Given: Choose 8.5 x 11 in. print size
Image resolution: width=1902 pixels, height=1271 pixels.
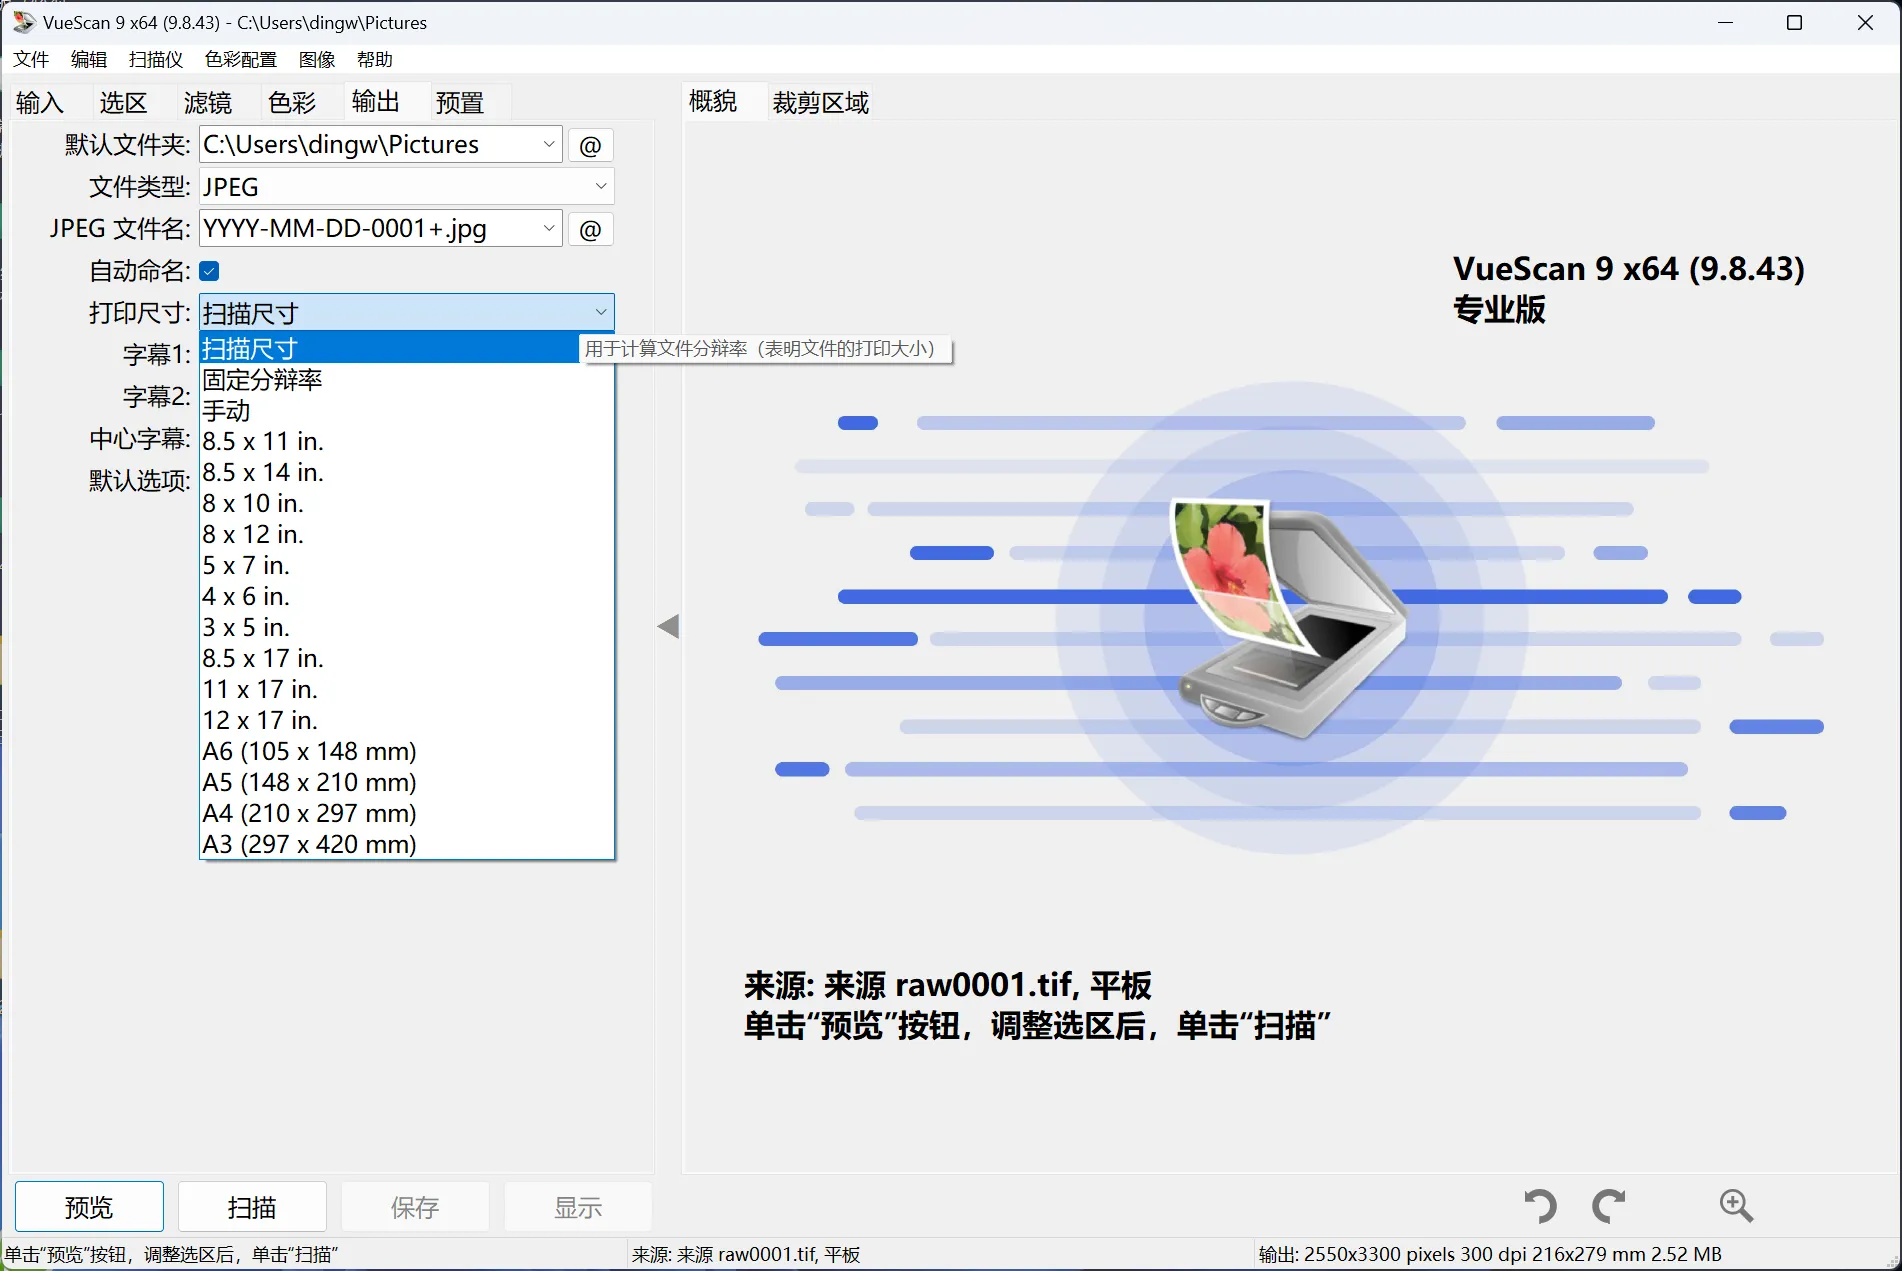Looking at the screenshot, I should [x=263, y=441].
